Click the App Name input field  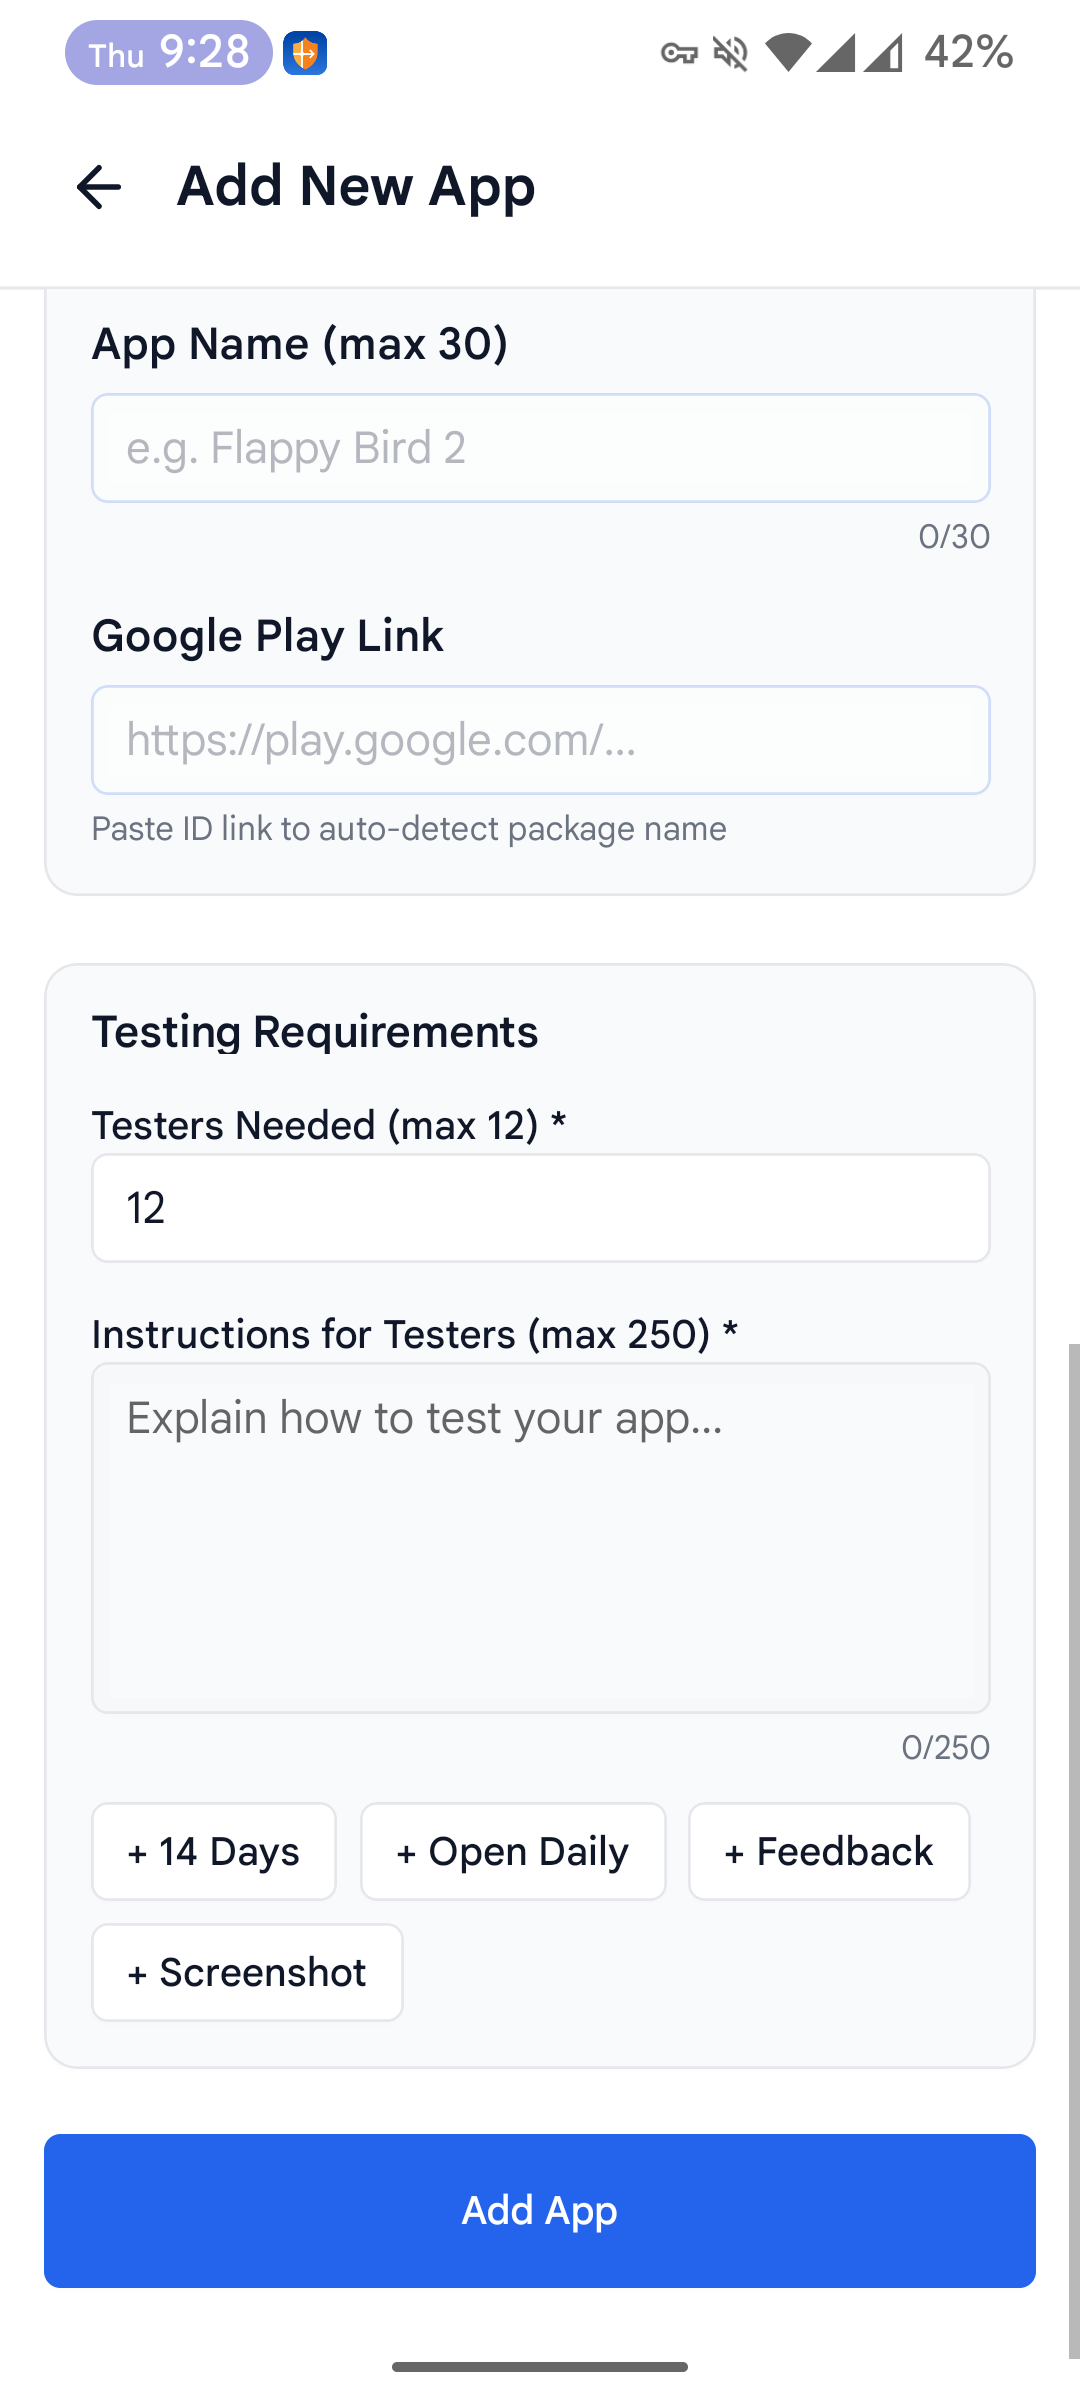click(540, 447)
